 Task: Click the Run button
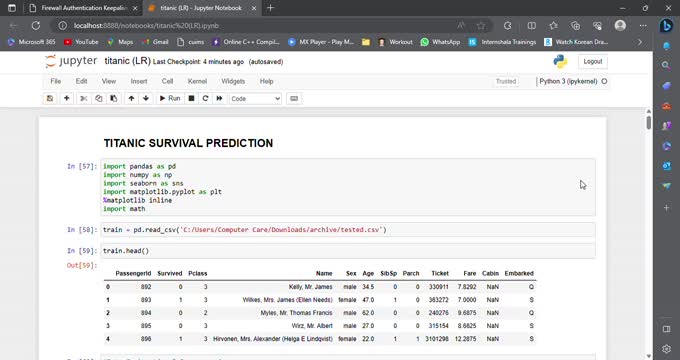point(170,98)
